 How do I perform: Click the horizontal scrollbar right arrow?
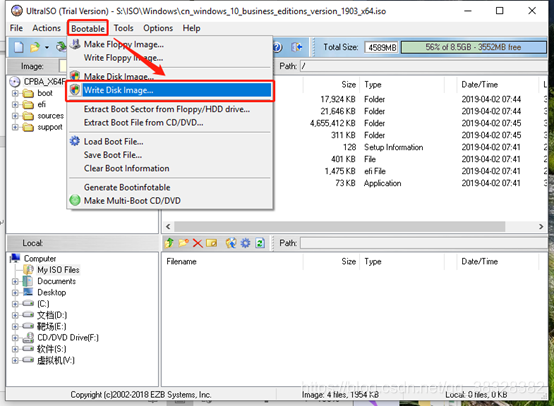tap(541, 226)
